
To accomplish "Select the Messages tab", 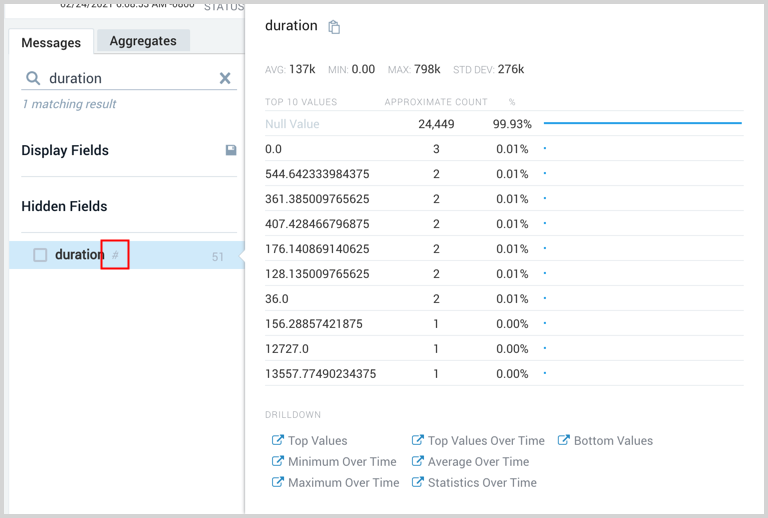I will (51, 43).
